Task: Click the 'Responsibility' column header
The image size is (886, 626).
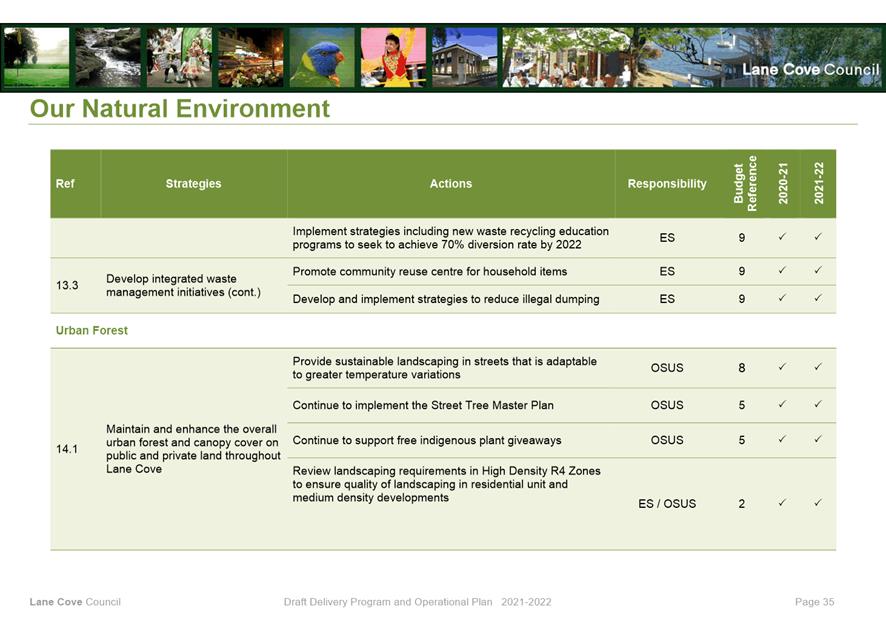Action: [x=667, y=184]
